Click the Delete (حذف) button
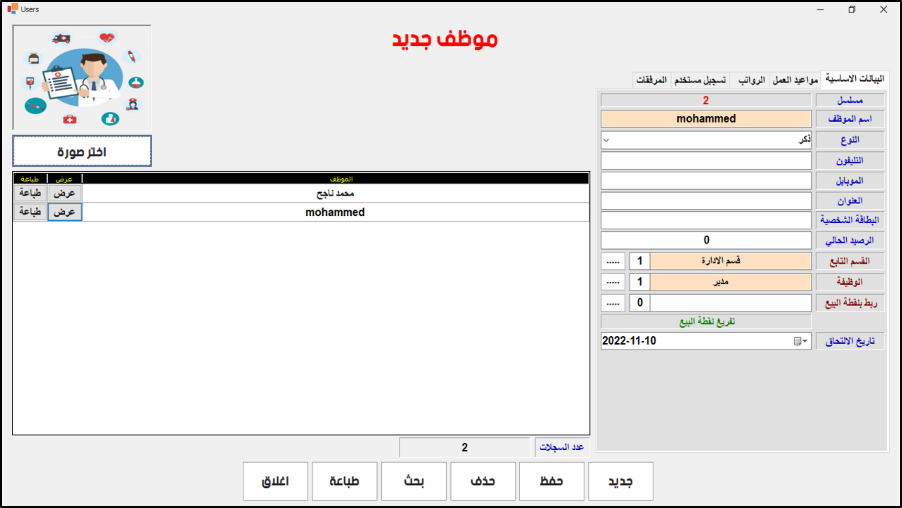 click(x=482, y=481)
